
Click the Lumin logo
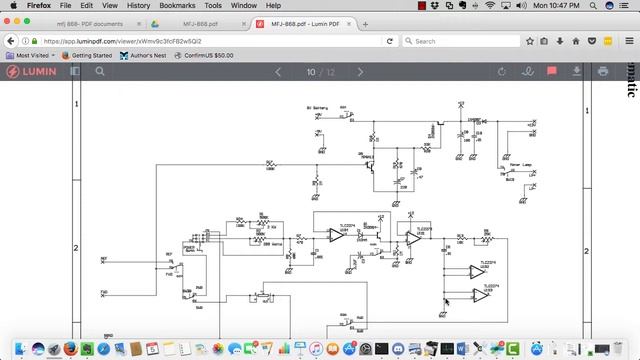point(31,71)
